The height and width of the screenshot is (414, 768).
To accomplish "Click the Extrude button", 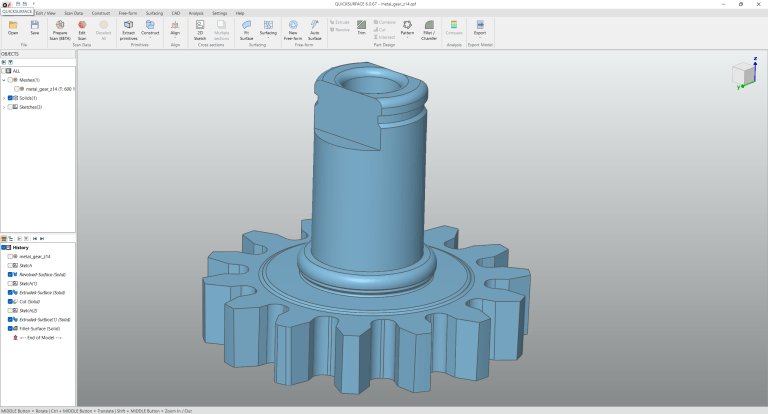I will 339,23.
